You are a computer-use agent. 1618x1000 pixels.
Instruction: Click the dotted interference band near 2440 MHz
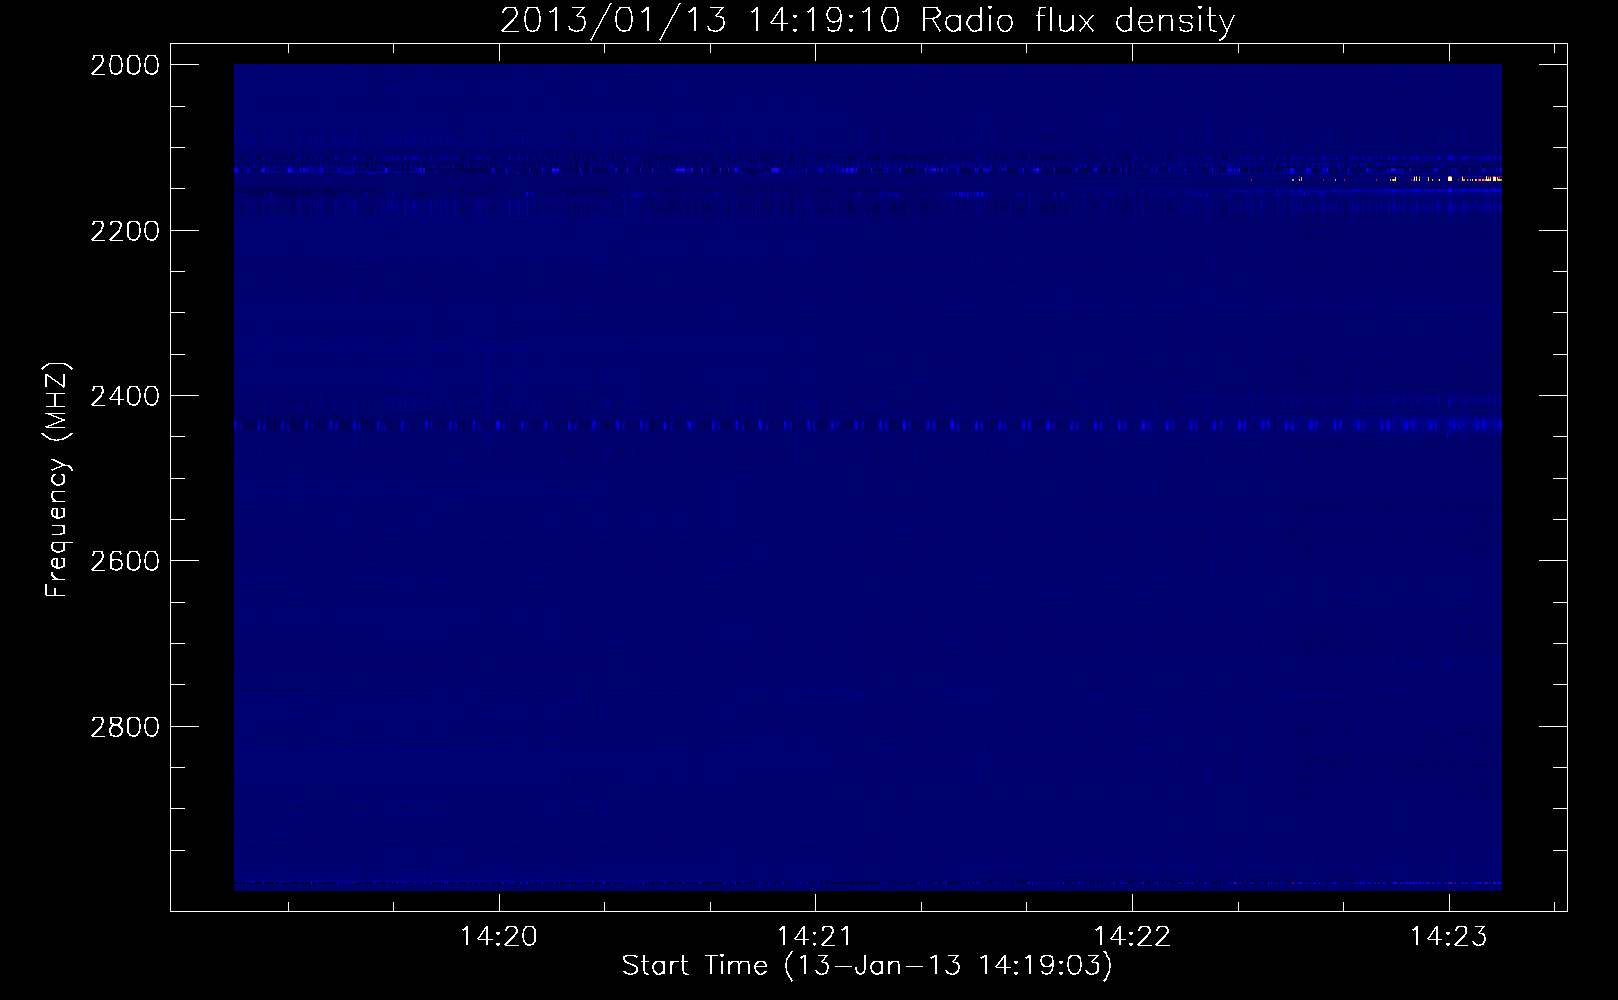point(868,426)
